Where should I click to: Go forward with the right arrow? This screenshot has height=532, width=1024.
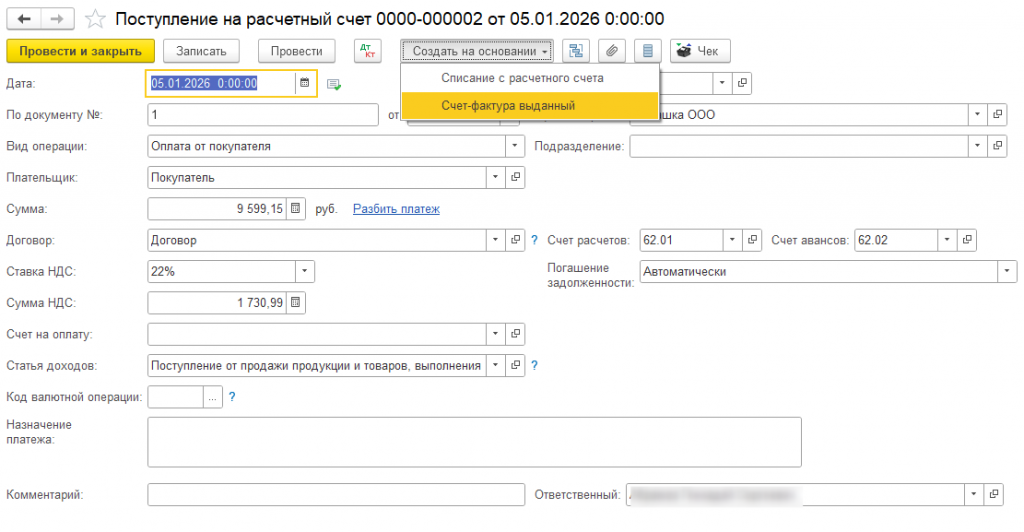[x=57, y=19]
